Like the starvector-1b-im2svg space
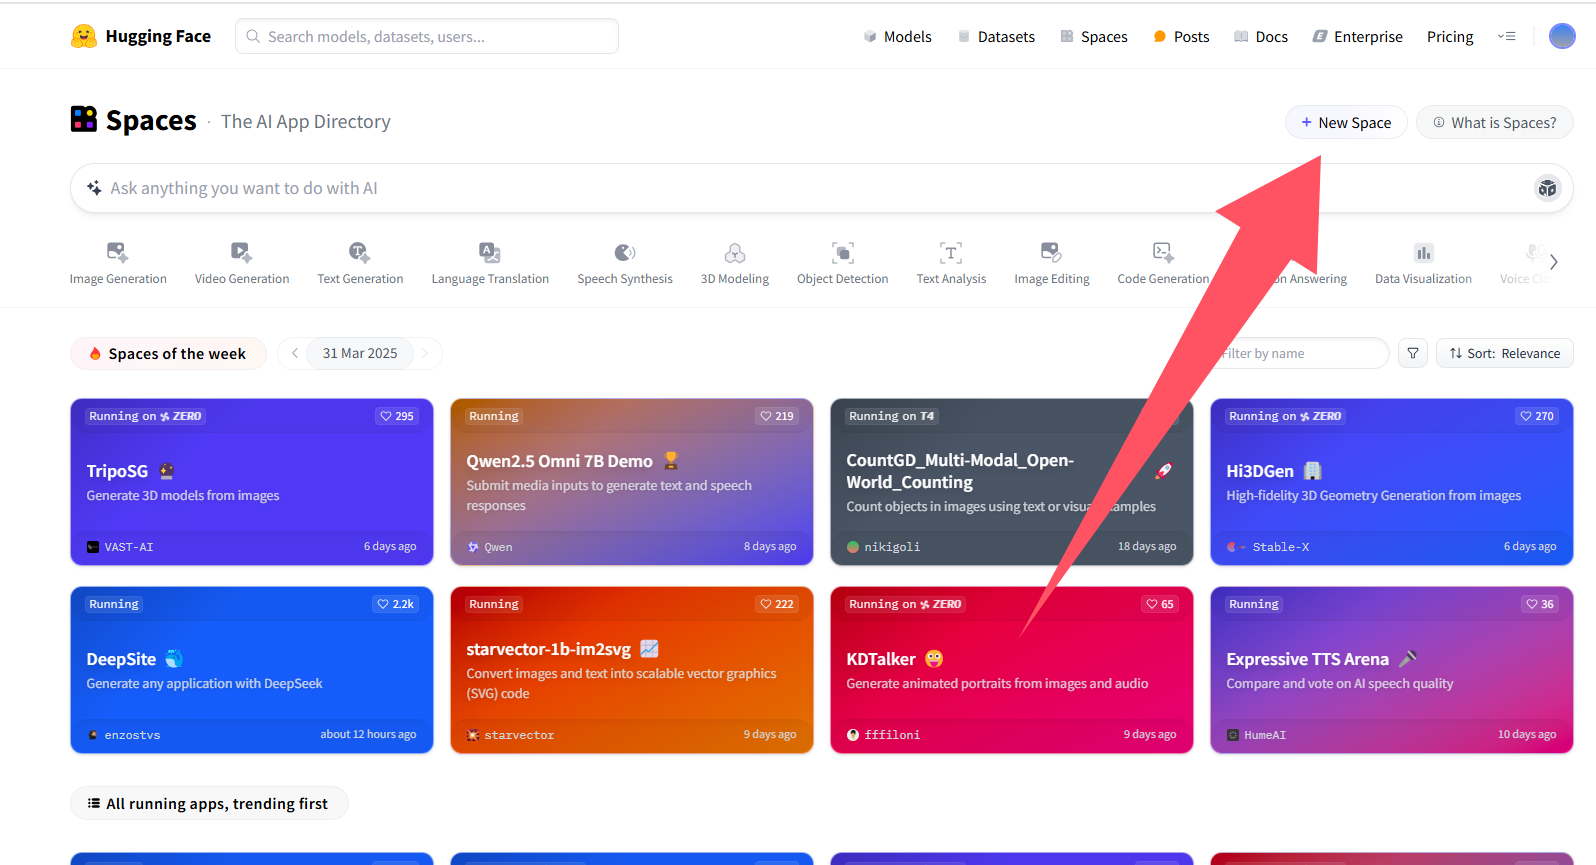The image size is (1596, 865). point(777,604)
